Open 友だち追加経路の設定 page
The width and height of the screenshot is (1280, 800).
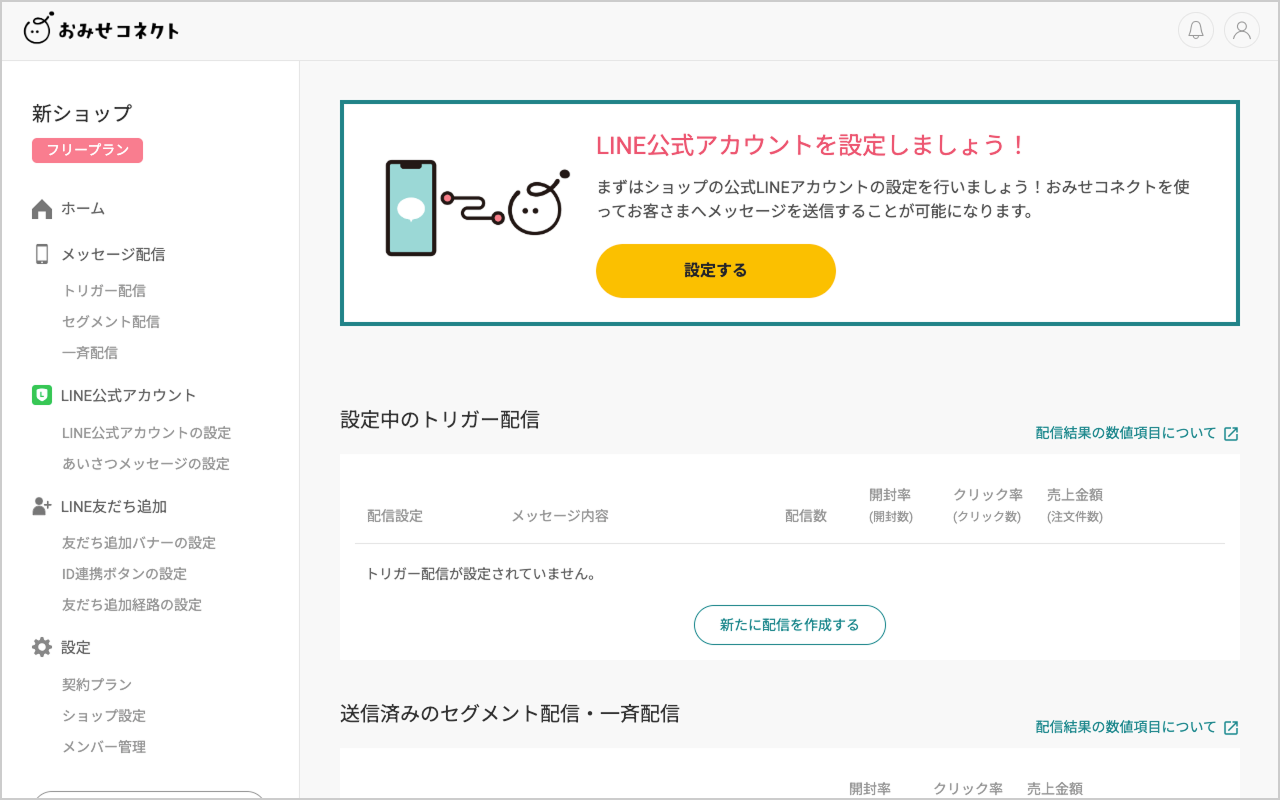(132, 605)
